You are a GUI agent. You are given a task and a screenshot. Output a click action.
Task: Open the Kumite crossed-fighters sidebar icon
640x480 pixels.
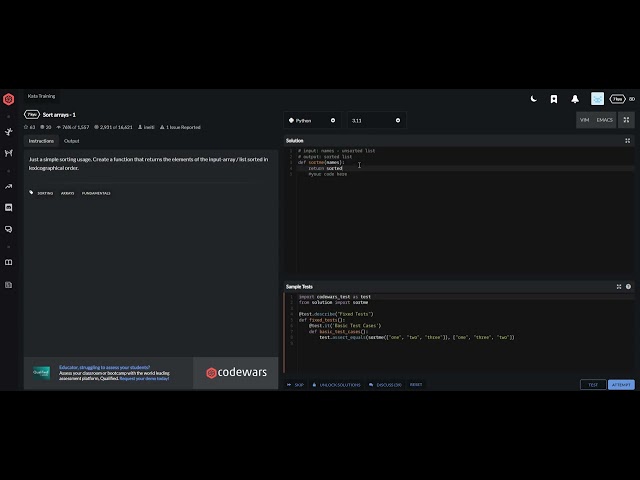click(9, 153)
